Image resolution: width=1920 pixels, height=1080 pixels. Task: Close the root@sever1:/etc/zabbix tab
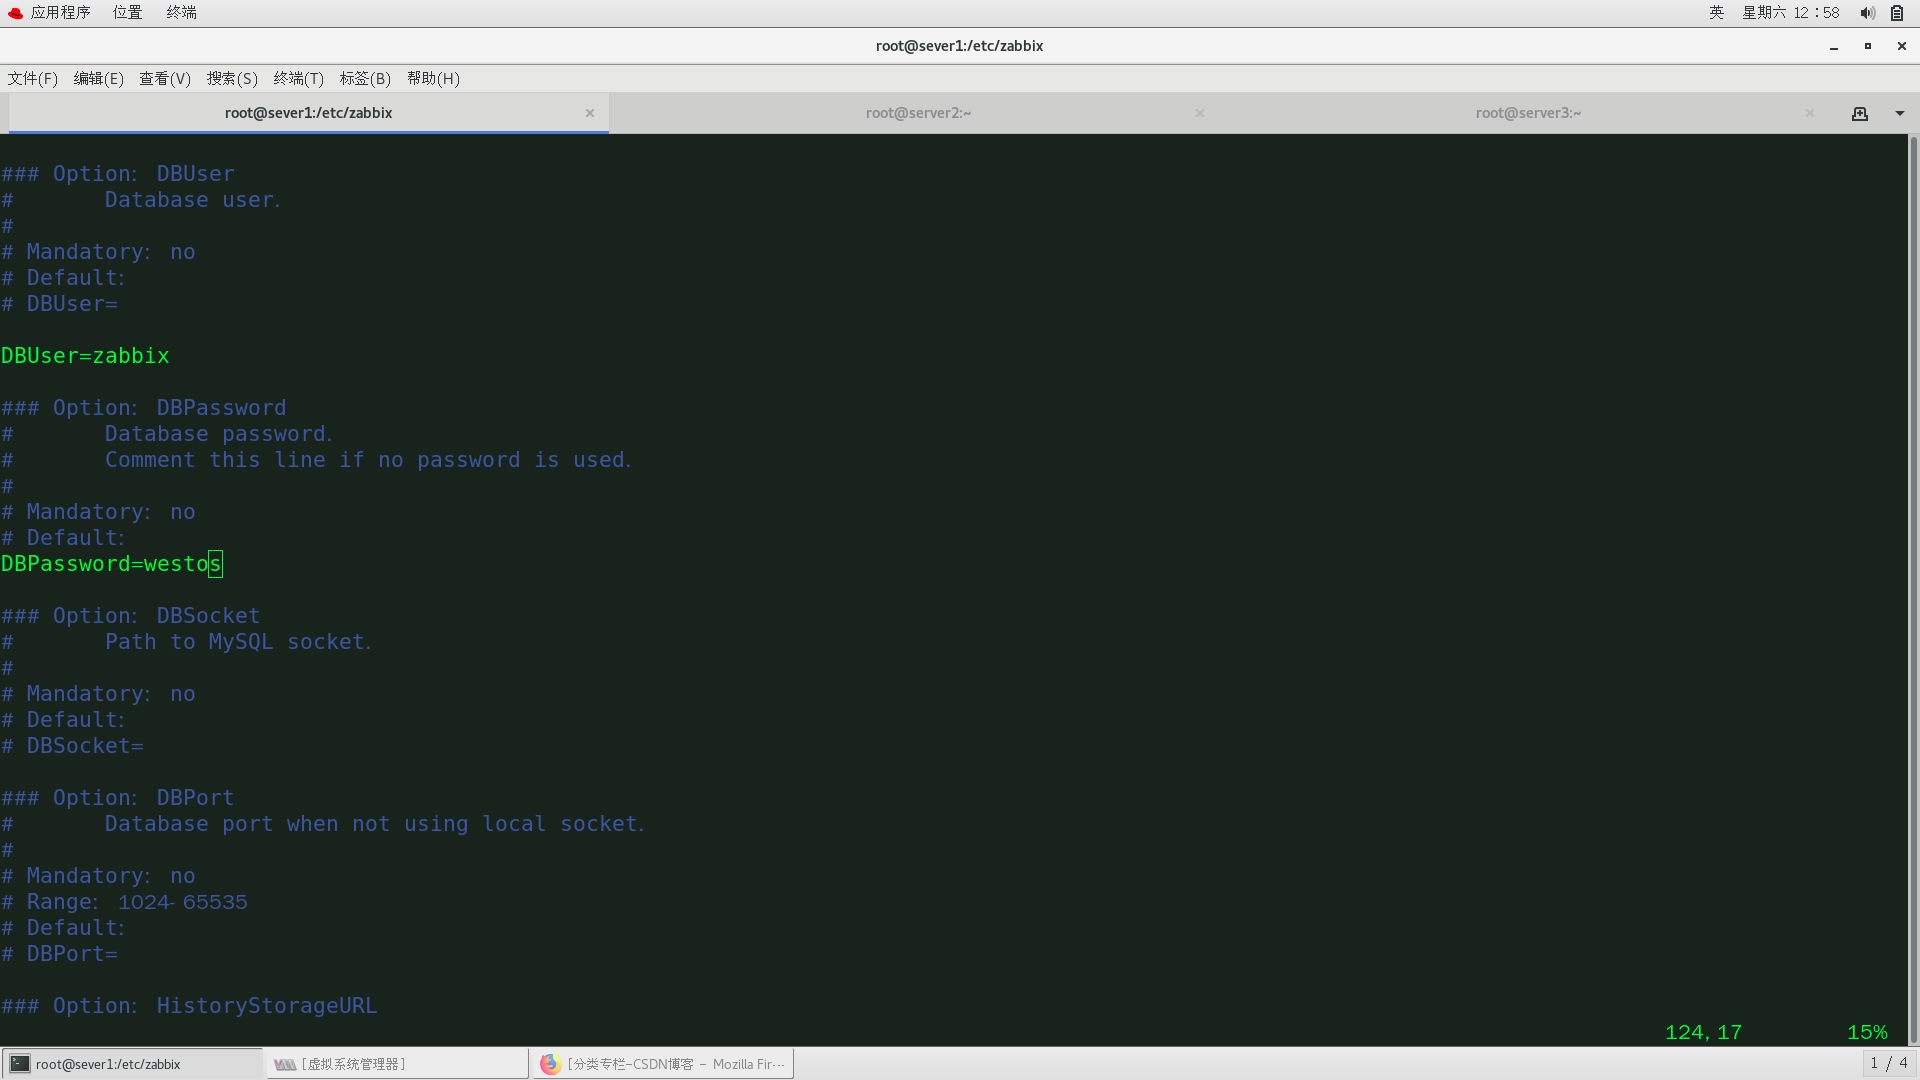coord(590,113)
